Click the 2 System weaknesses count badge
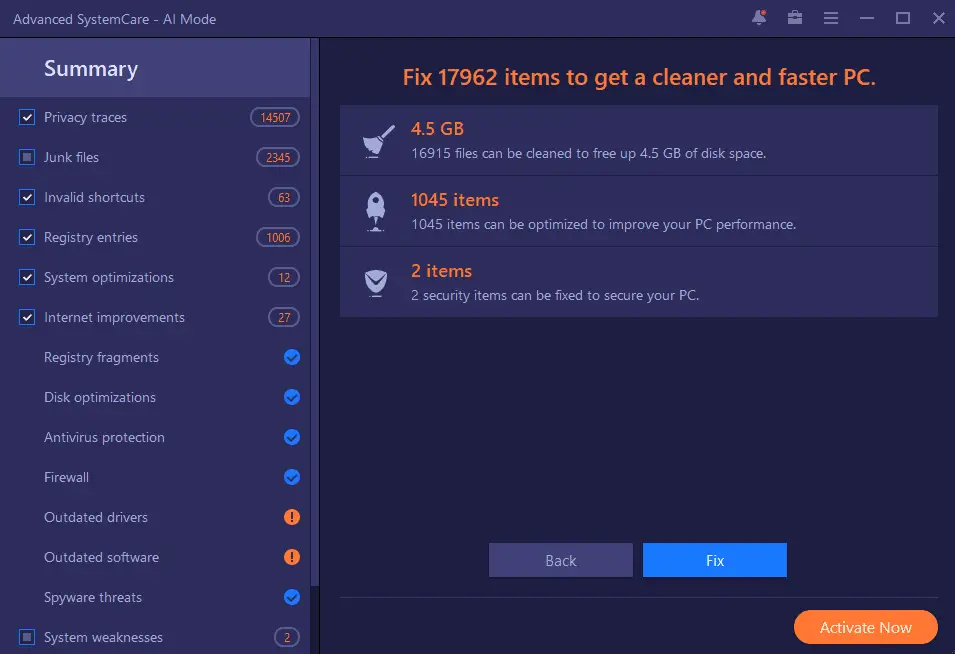 [287, 637]
